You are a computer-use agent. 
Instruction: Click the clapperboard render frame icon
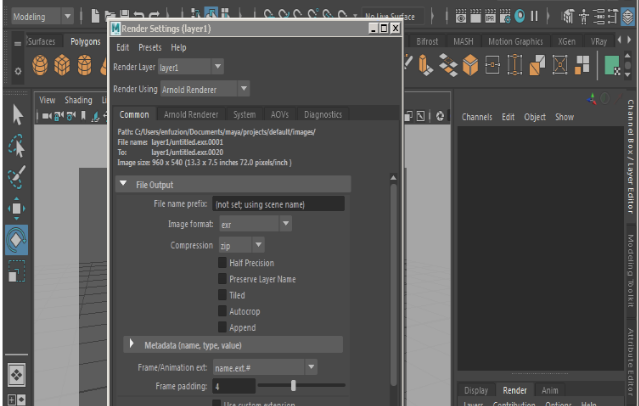click(476, 16)
